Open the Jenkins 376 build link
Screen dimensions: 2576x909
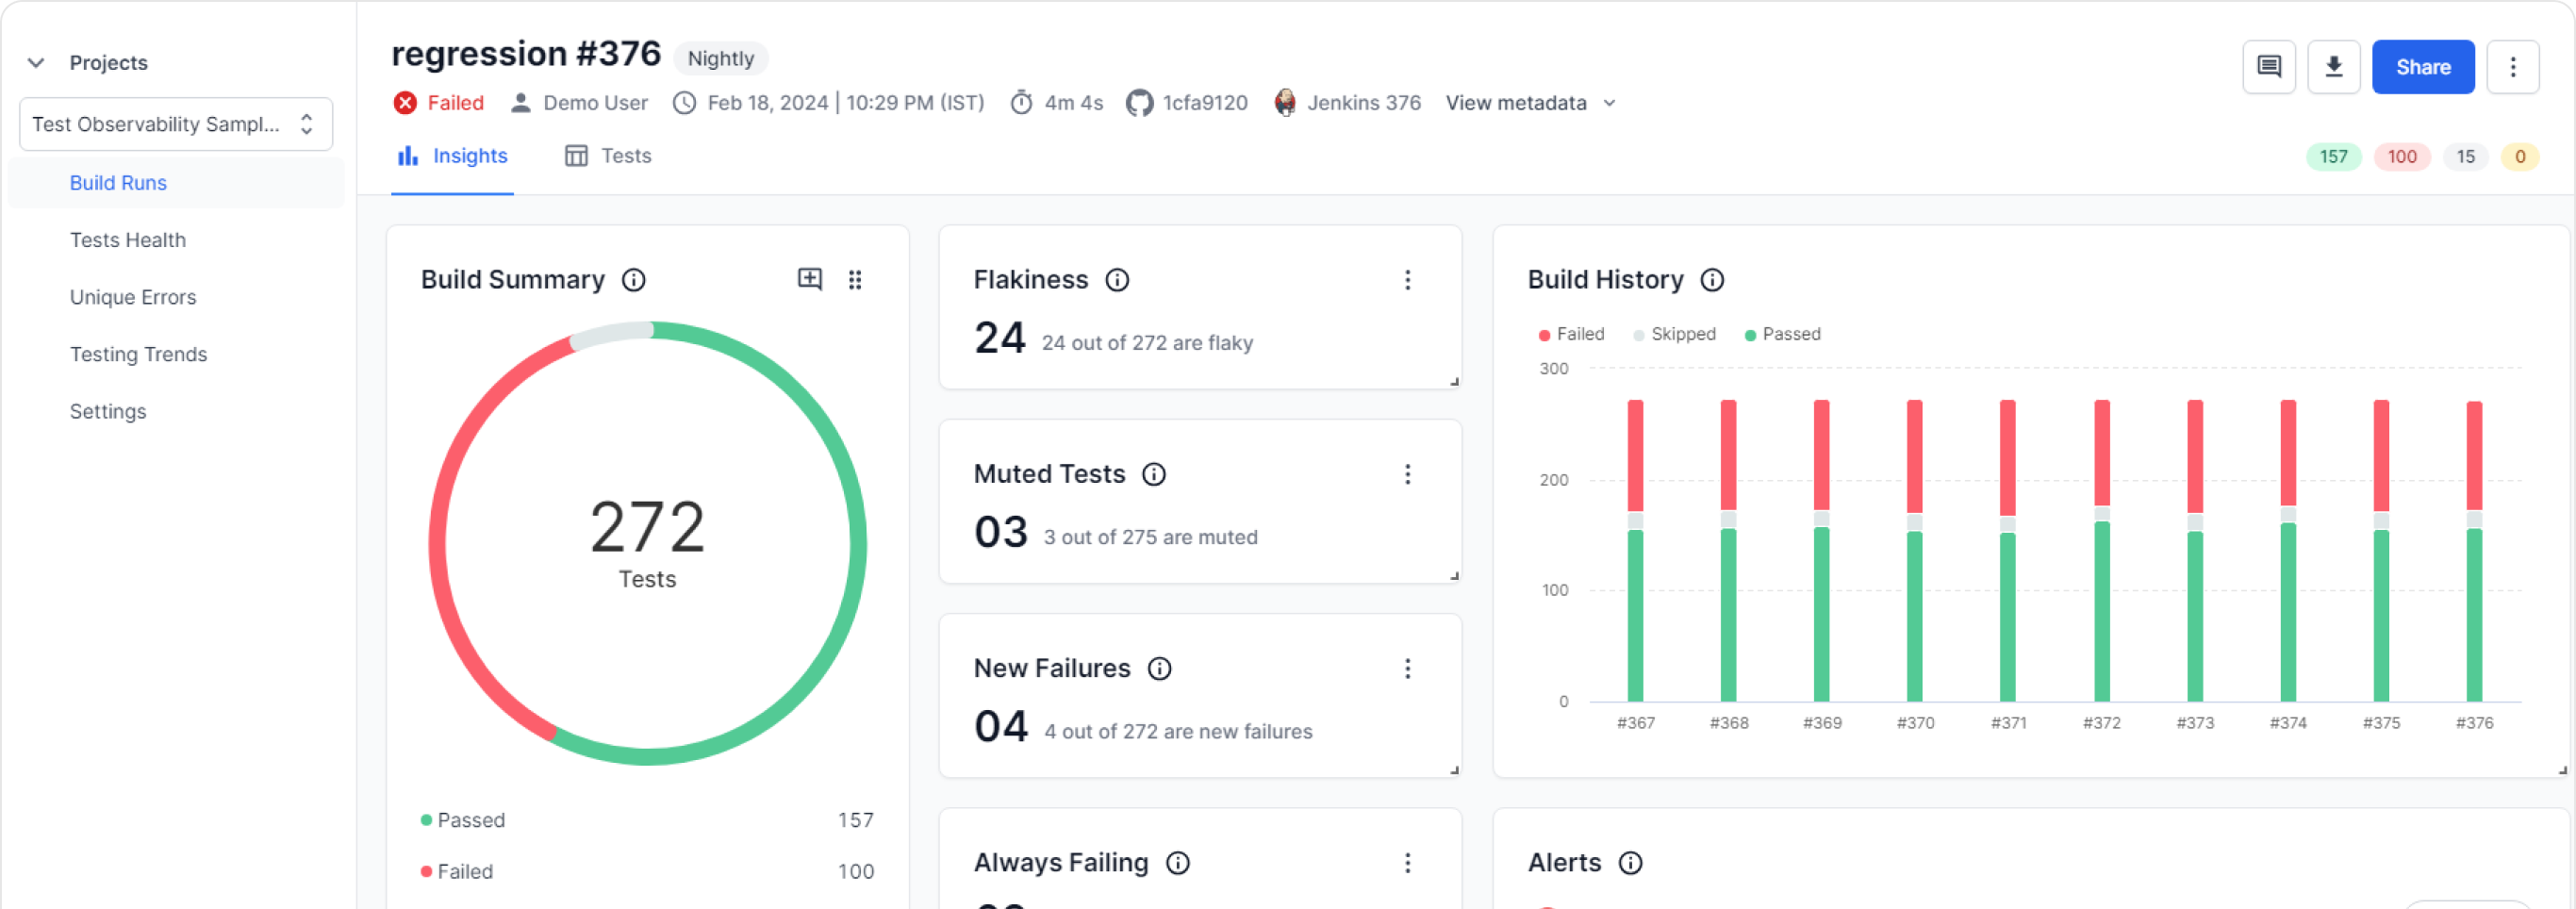(x=1363, y=103)
